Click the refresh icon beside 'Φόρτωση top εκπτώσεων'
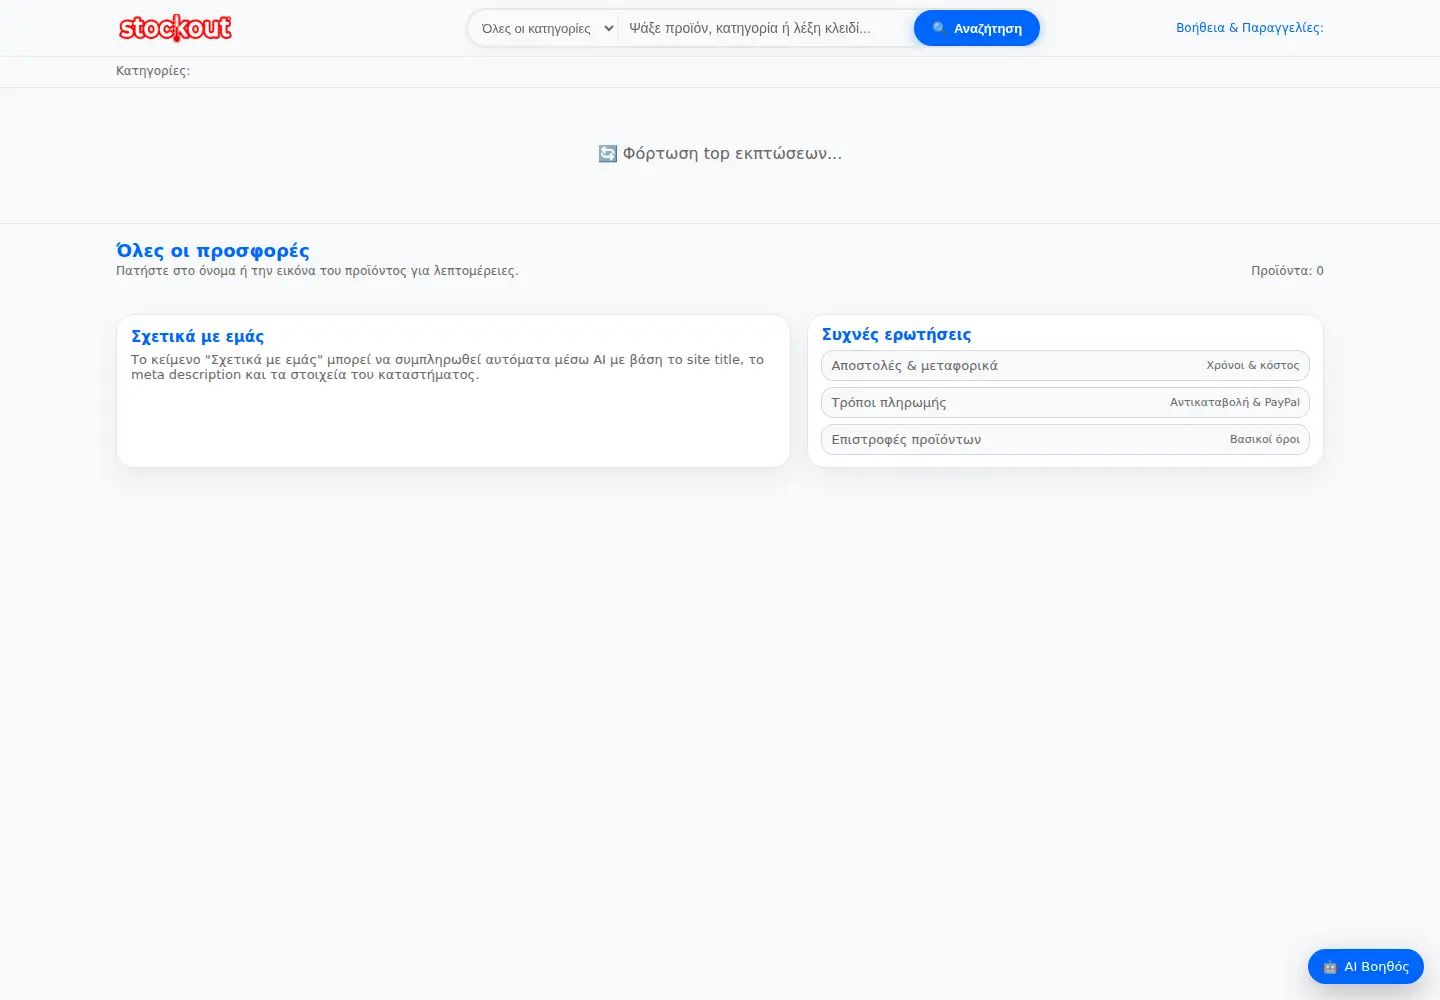This screenshot has width=1440, height=1000. coord(607,153)
